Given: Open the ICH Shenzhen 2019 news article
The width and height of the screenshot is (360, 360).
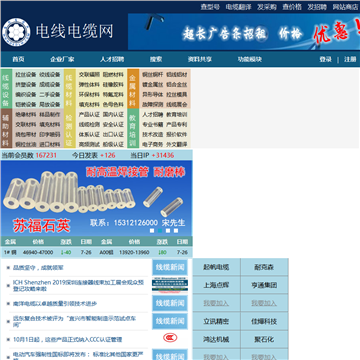Looking at the screenshot, I should click(x=78, y=285).
